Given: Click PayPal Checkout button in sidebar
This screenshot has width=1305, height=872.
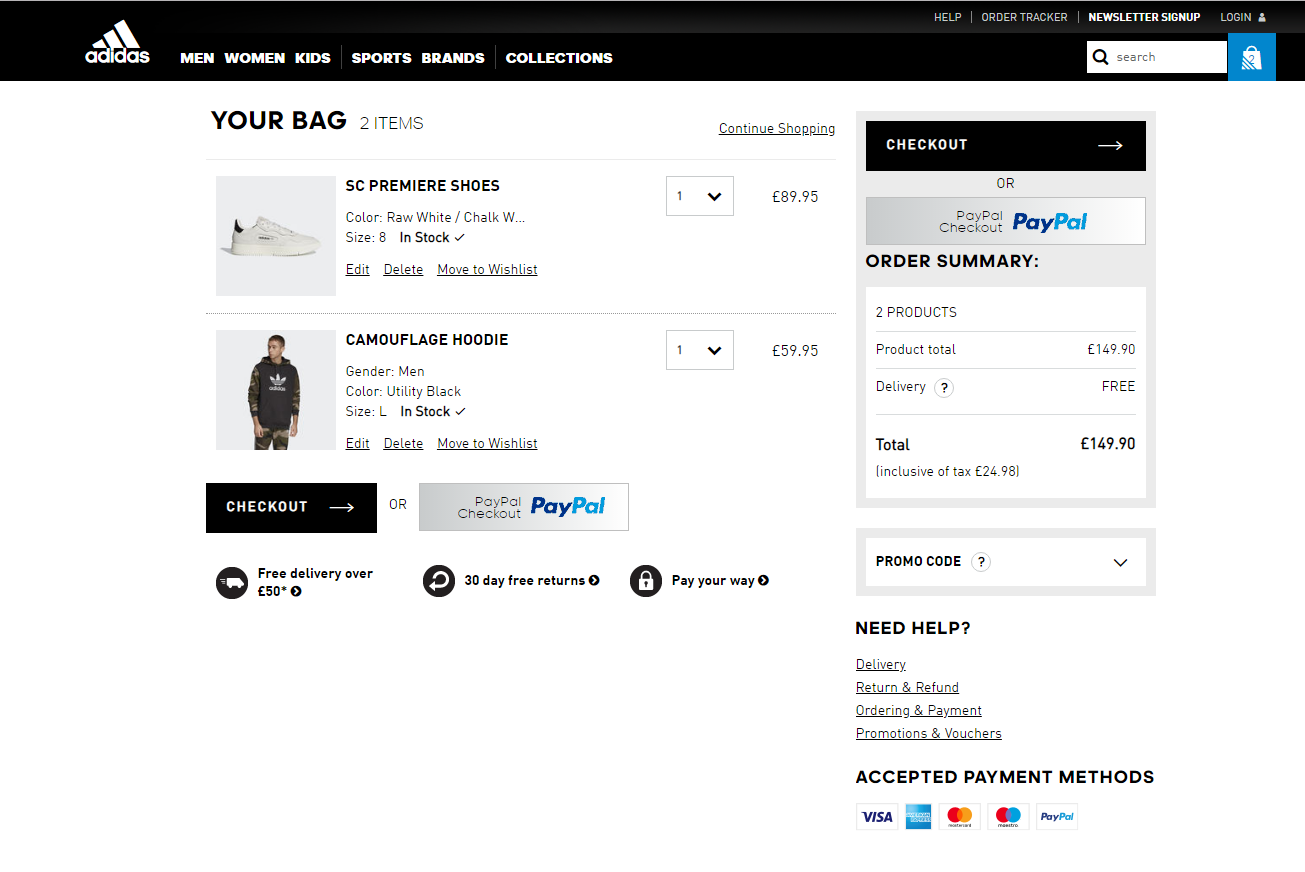Looking at the screenshot, I should point(1006,221).
